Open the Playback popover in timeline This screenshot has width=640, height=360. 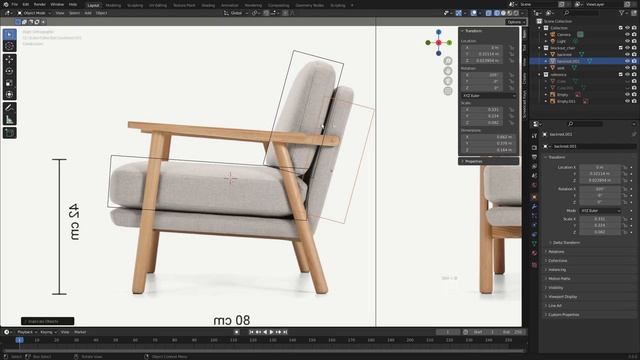[27, 332]
